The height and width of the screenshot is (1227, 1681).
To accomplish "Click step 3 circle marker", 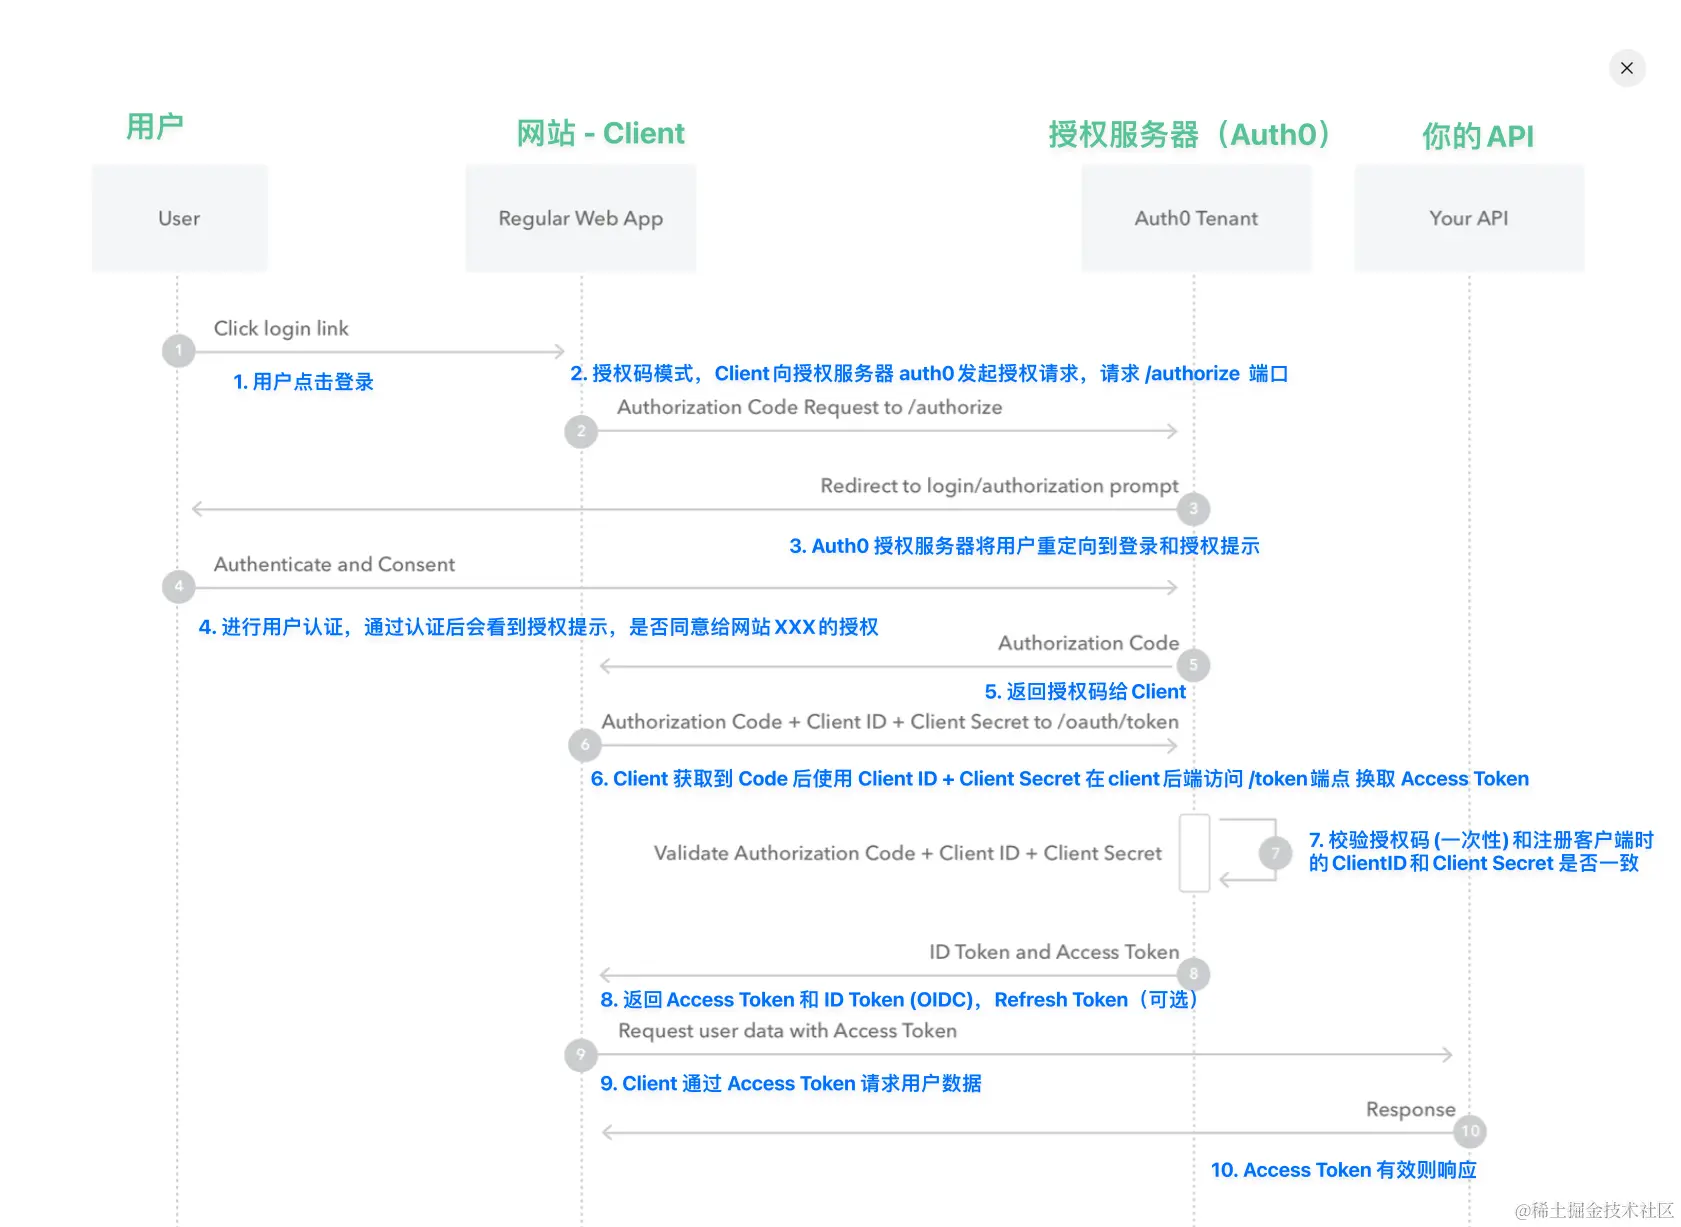I will pyautogui.click(x=1193, y=509).
